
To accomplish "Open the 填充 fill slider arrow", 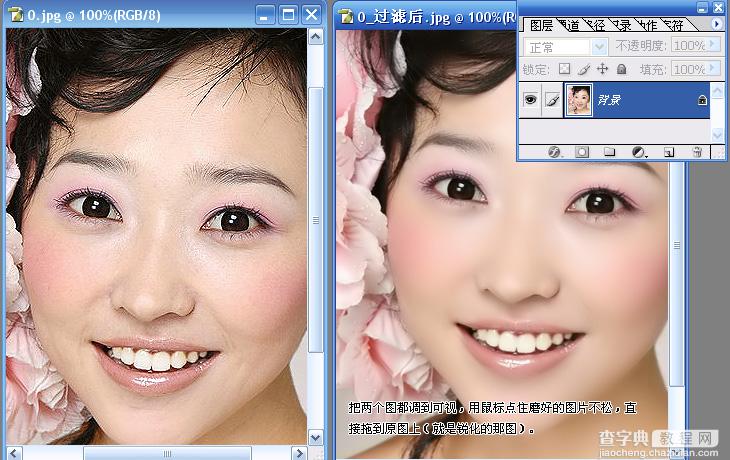I will coord(712,69).
